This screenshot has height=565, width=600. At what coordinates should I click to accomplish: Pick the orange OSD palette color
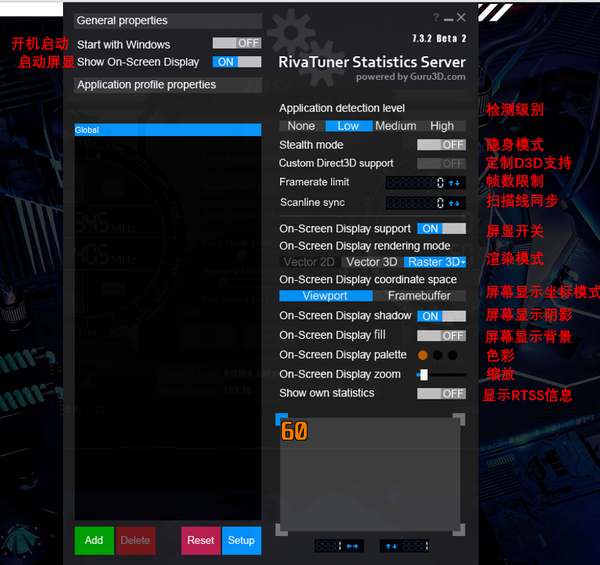[x=423, y=355]
